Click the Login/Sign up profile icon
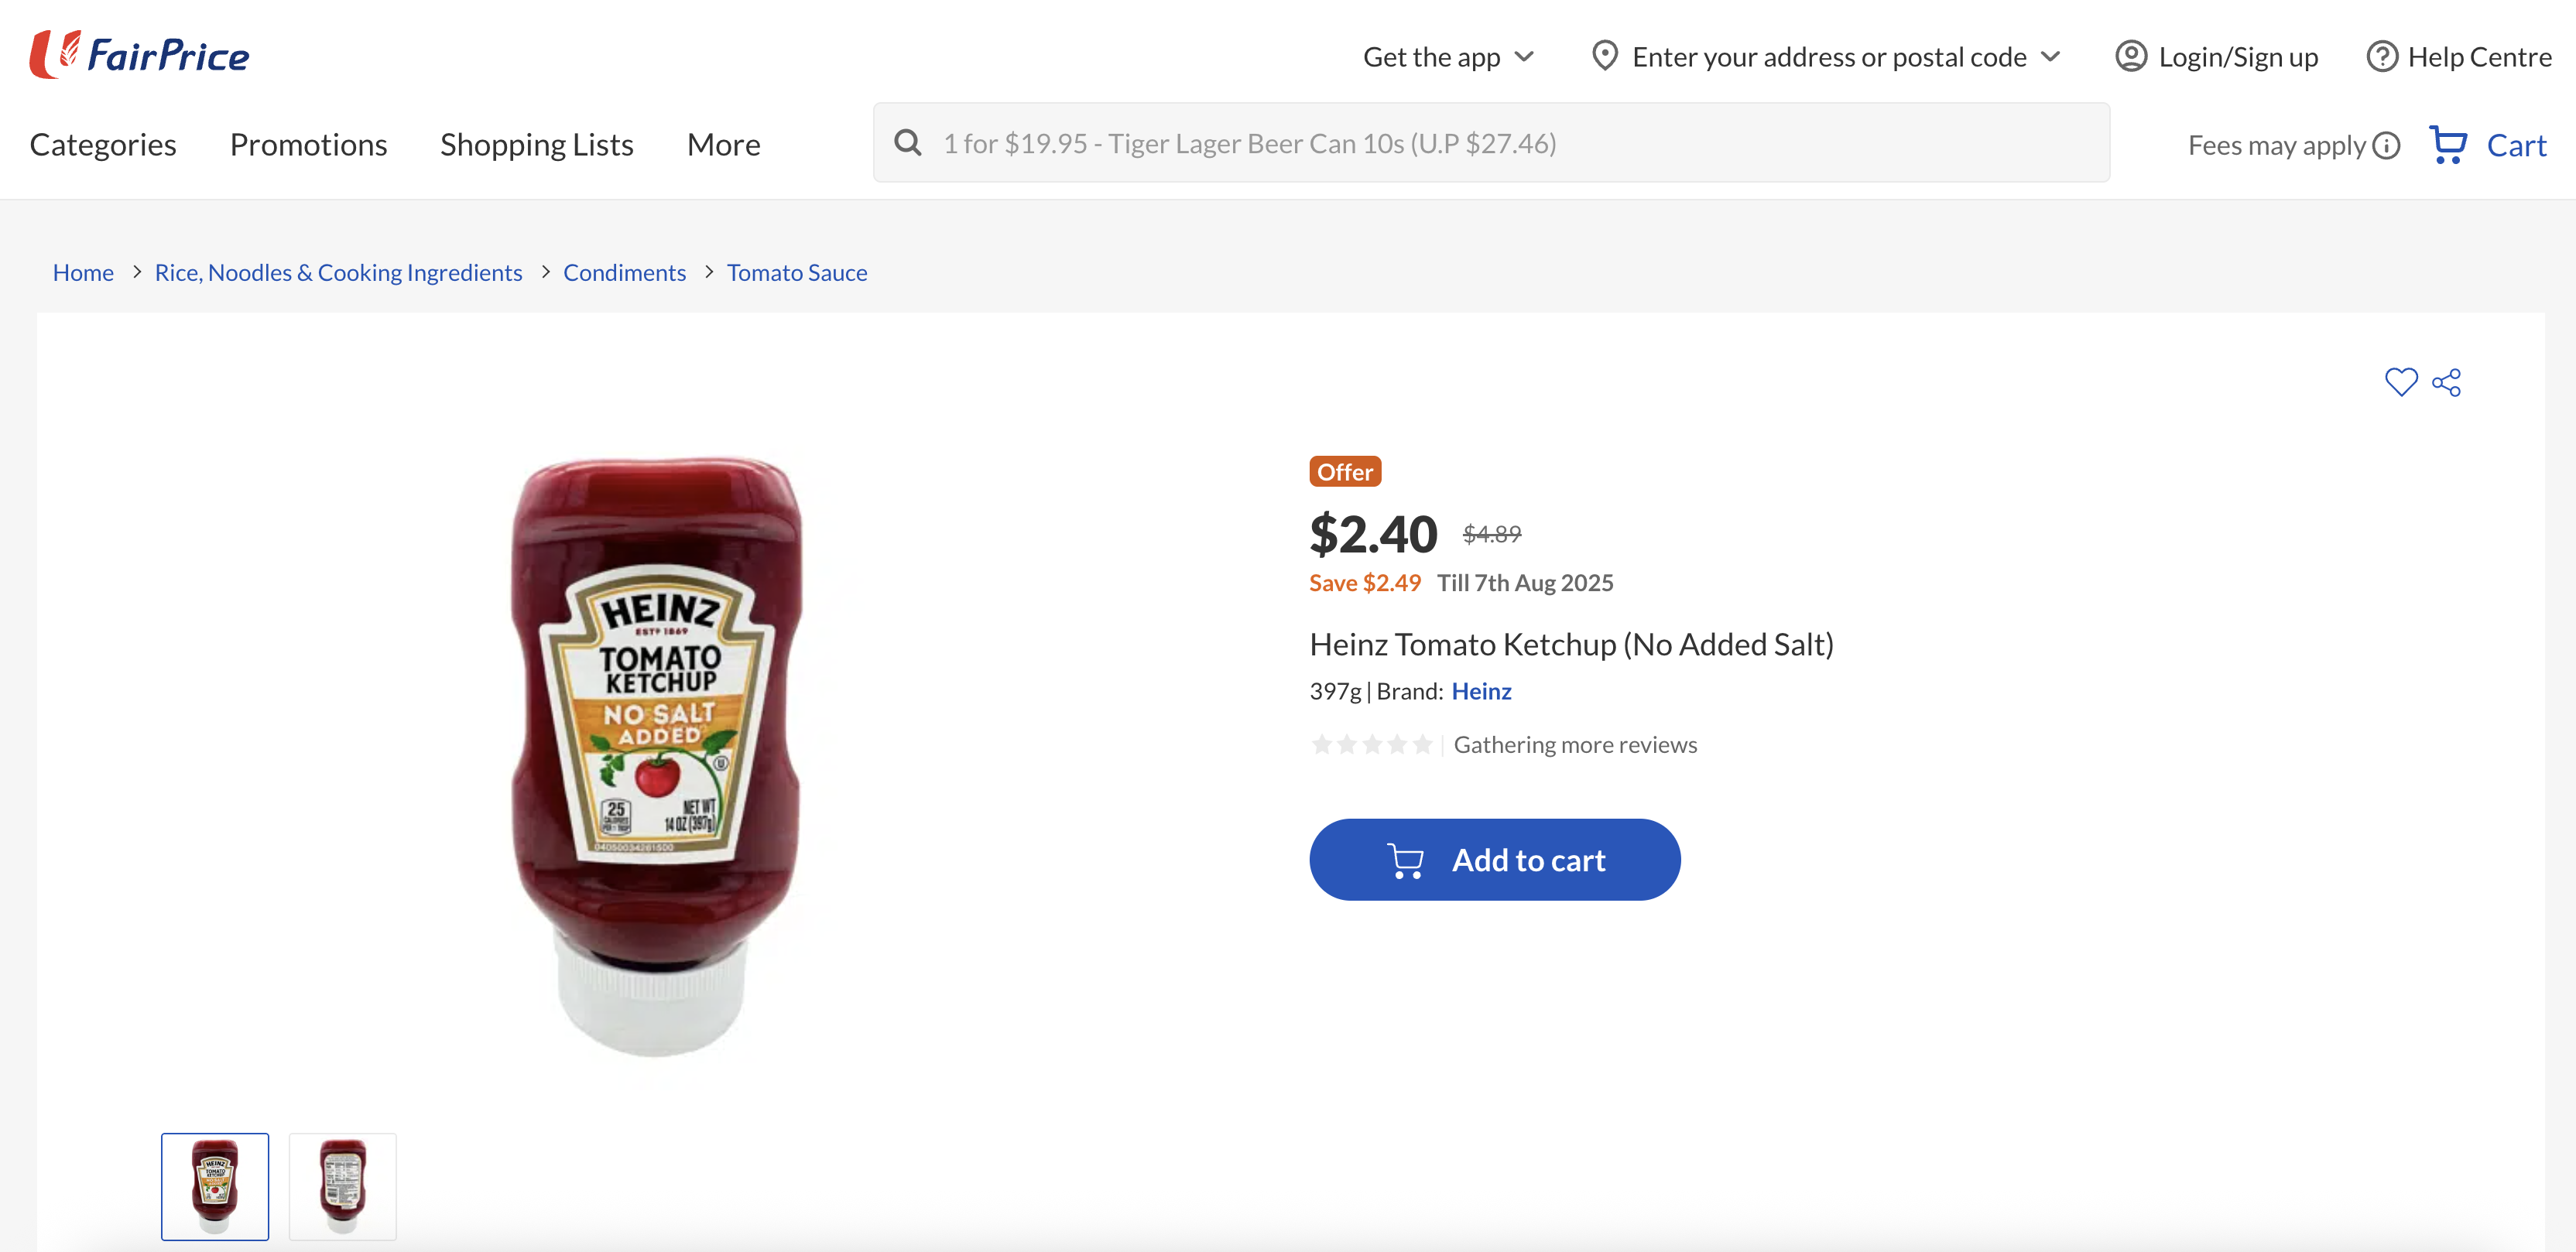This screenshot has width=2576, height=1252. [2130, 57]
